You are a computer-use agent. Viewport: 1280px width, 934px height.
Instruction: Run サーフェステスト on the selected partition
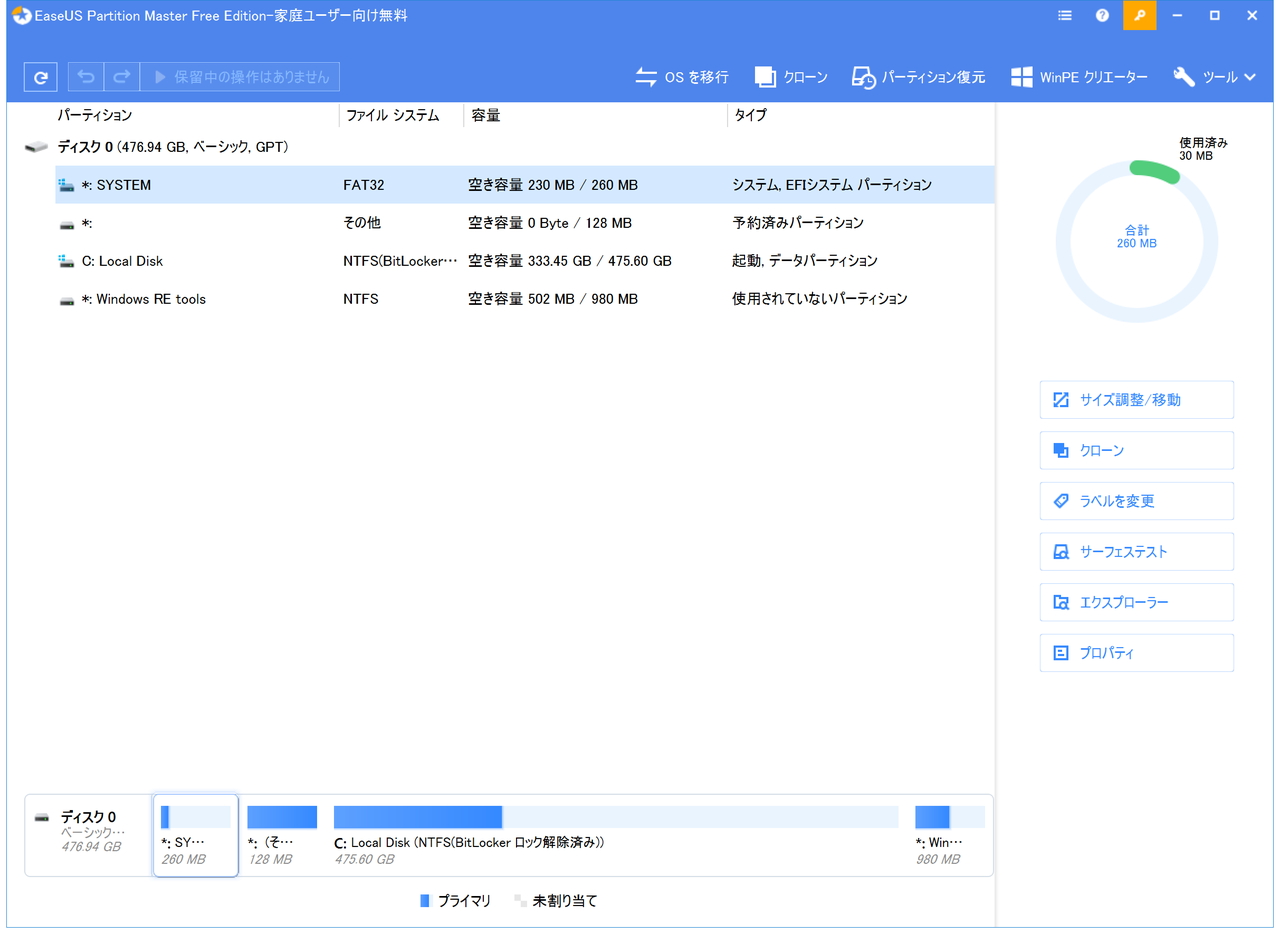(x=1136, y=551)
